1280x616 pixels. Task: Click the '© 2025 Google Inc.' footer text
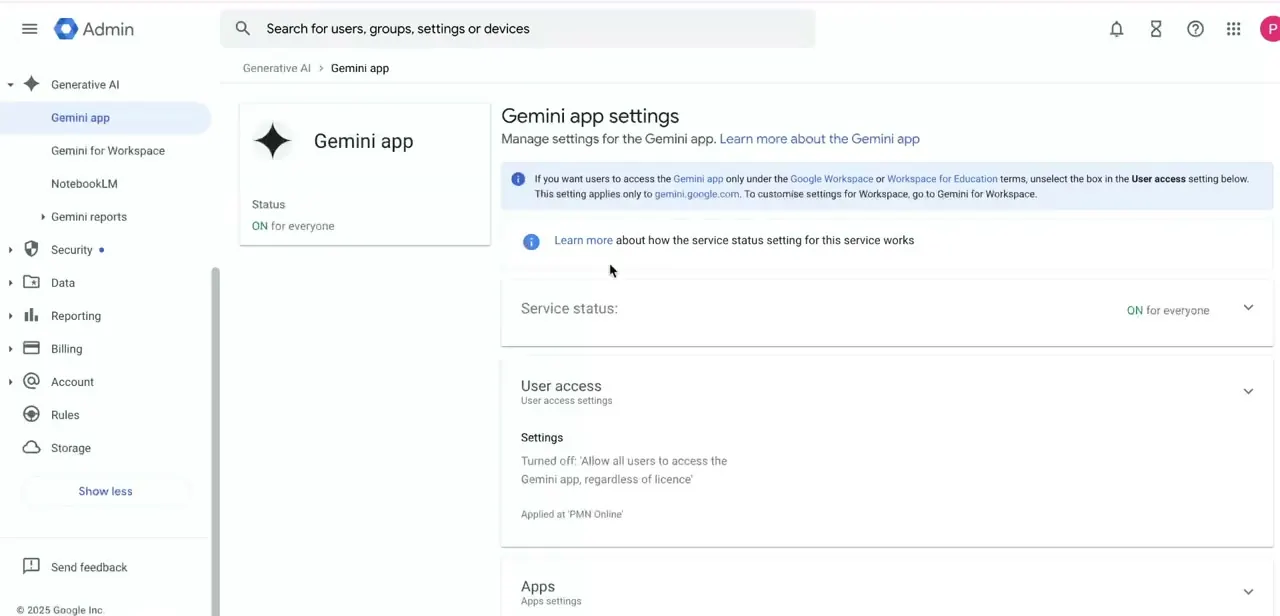[x=60, y=610]
